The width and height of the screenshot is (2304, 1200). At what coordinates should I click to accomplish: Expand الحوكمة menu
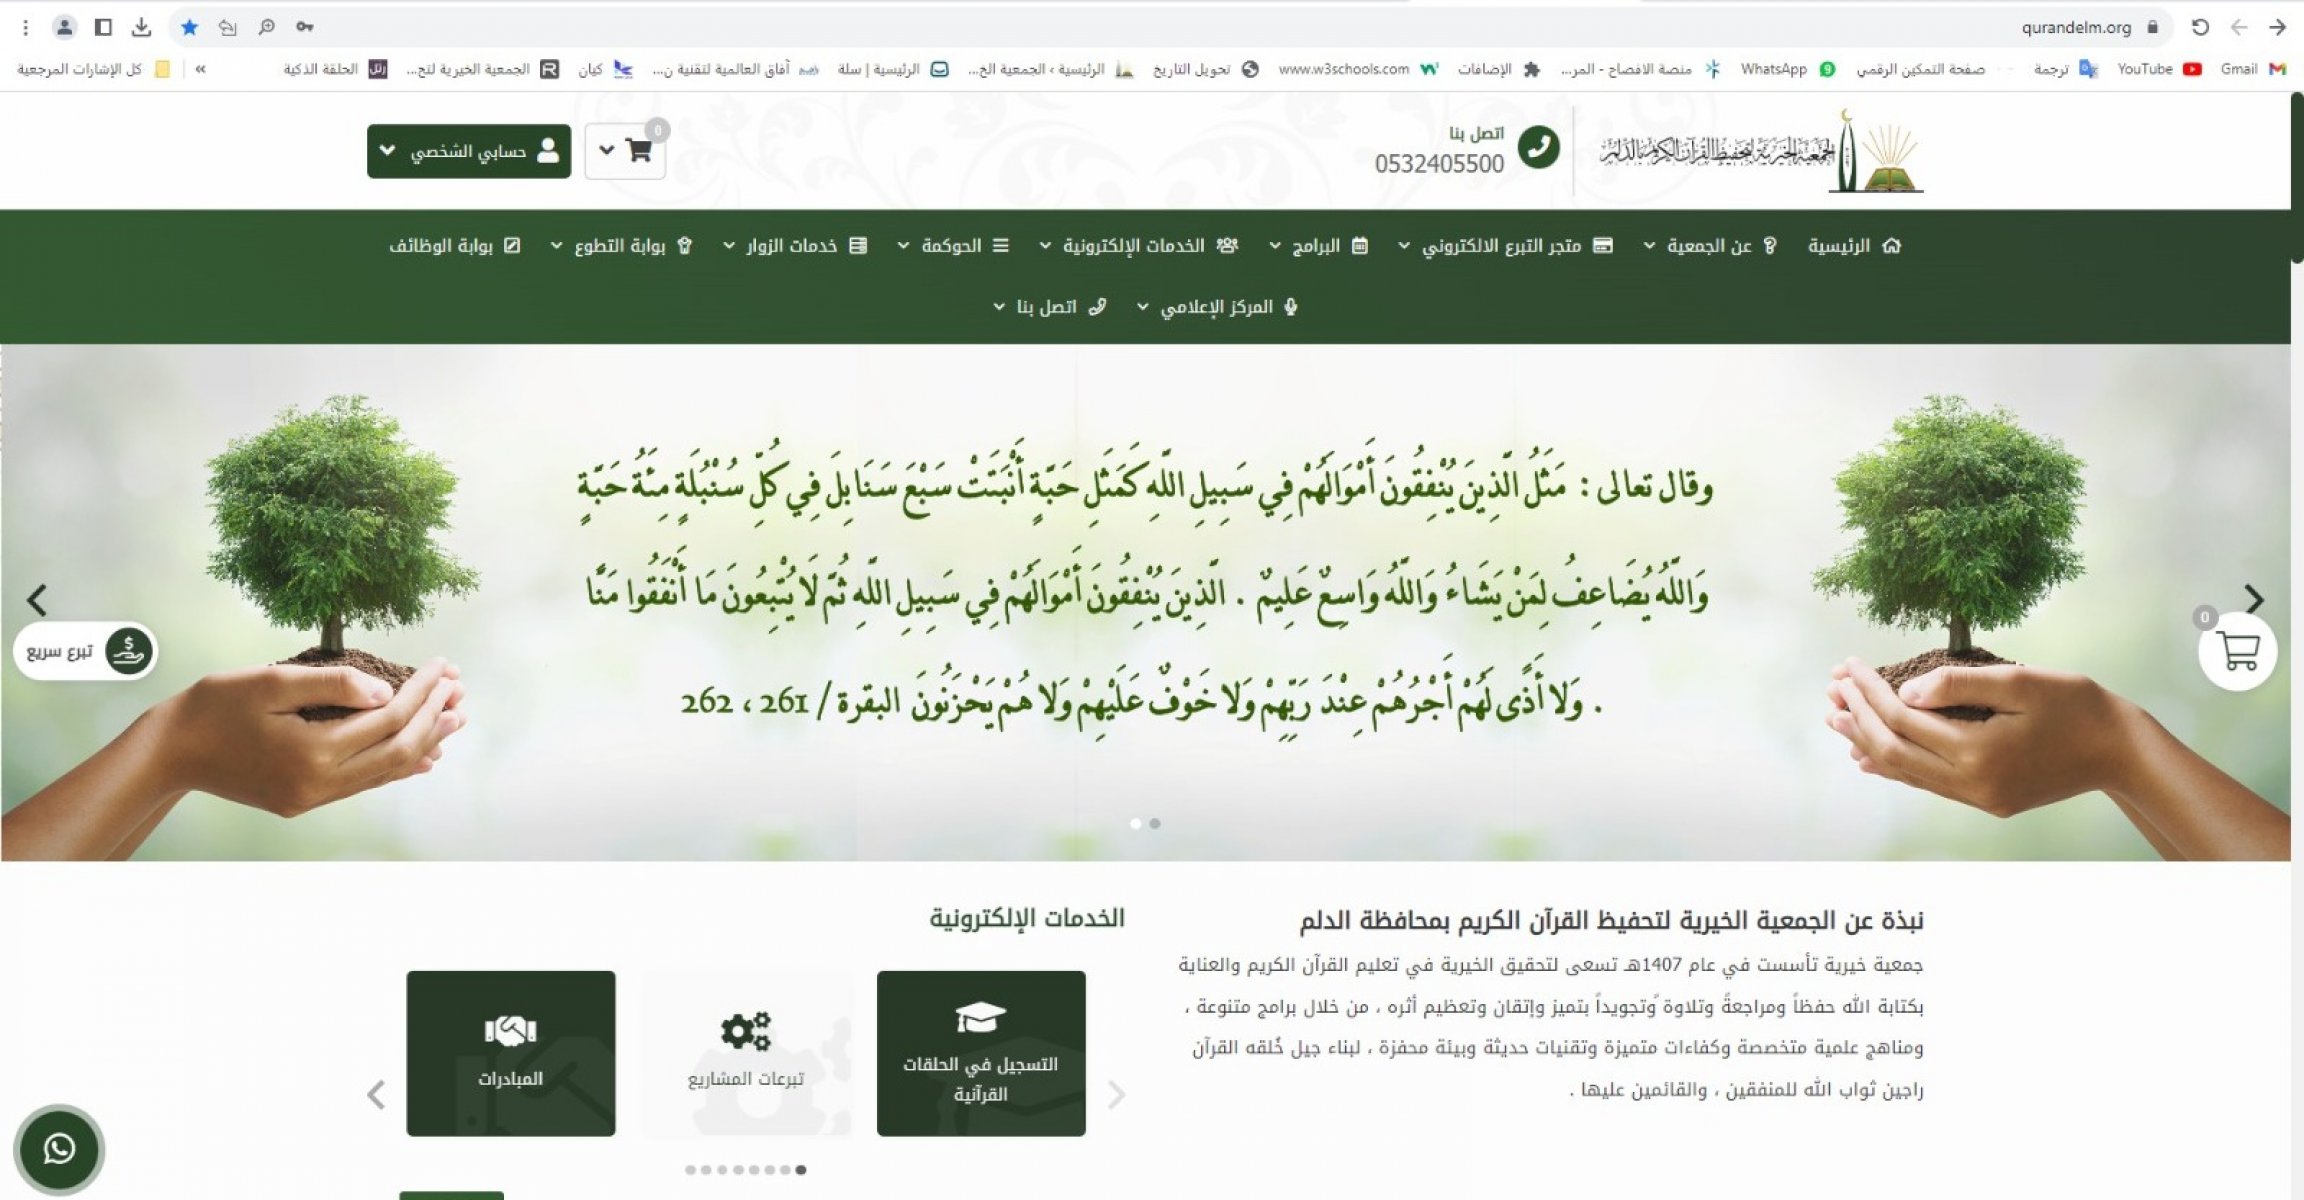click(x=953, y=246)
